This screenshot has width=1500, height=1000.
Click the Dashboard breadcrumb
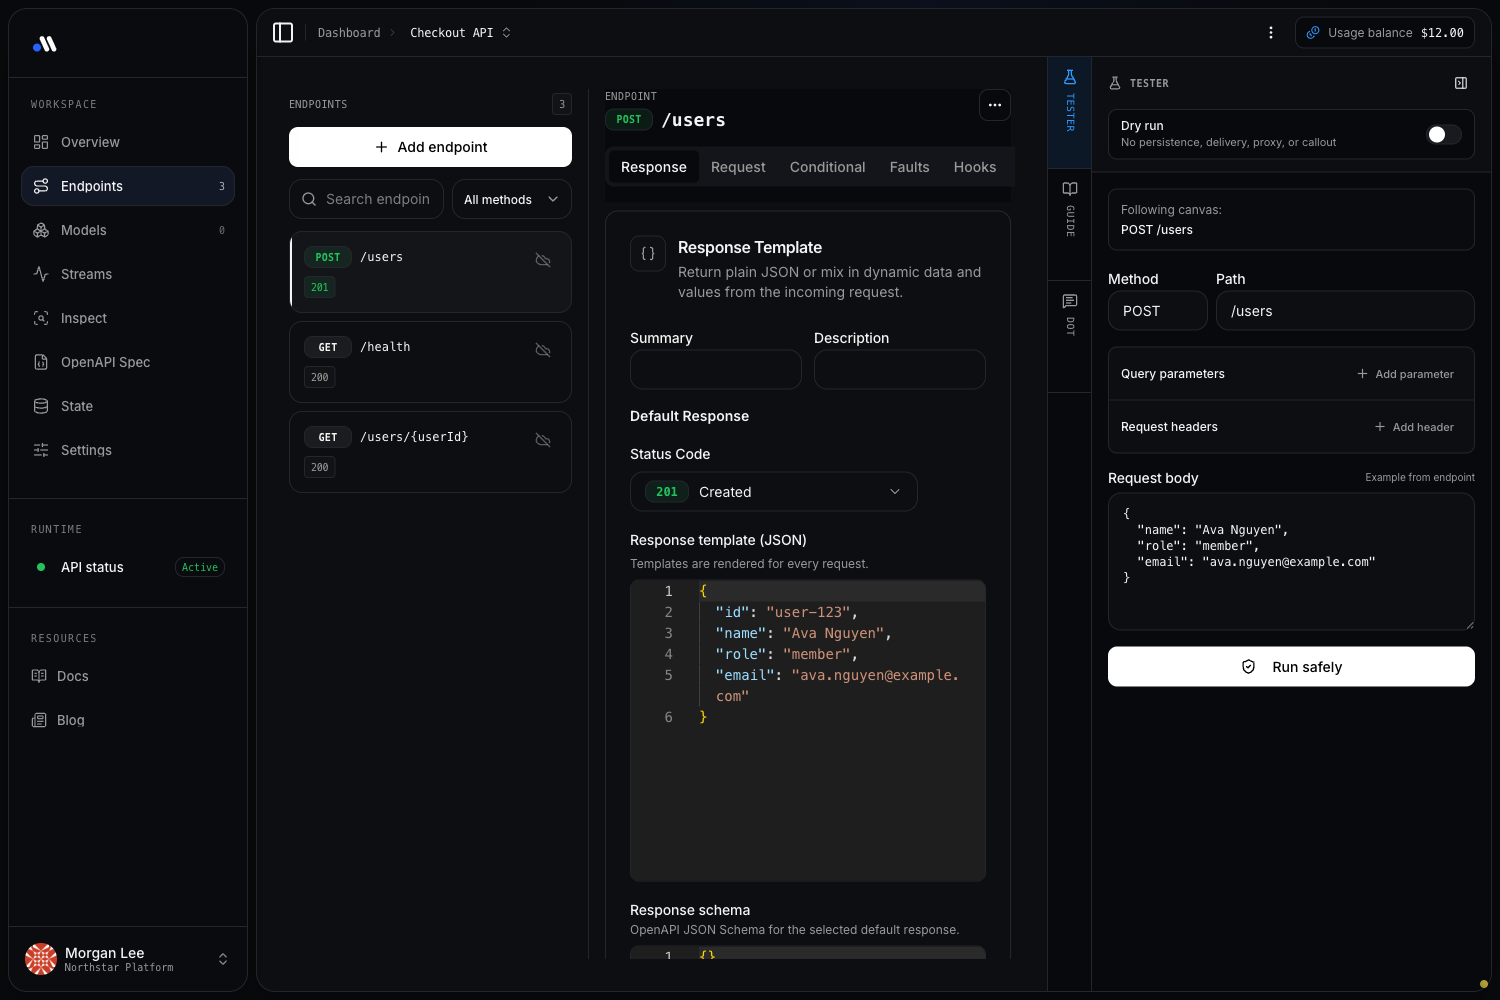[x=349, y=33]
